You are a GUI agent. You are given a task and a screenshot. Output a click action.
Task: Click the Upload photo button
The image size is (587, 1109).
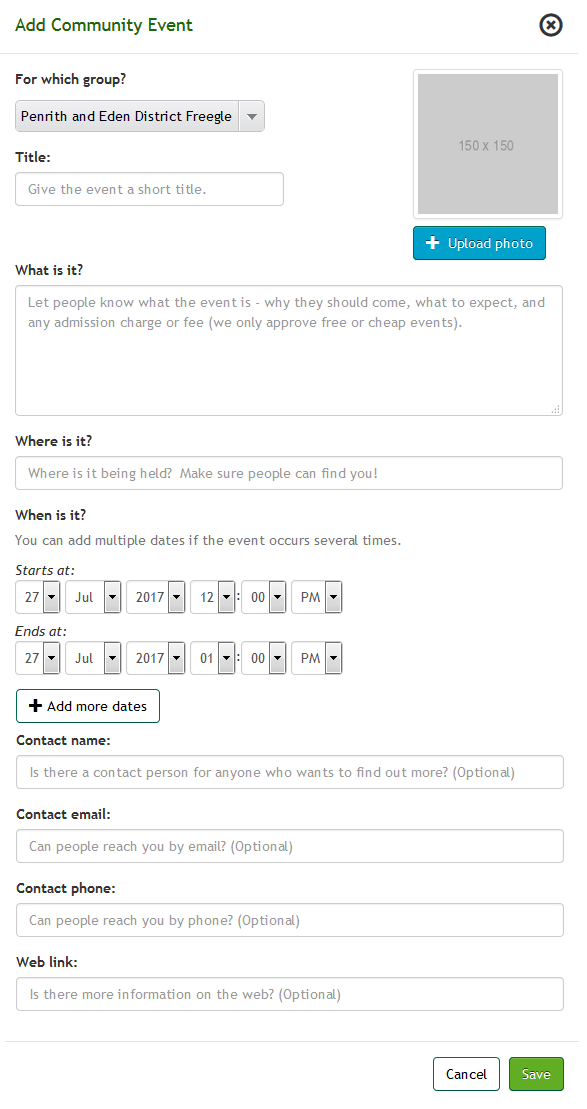point(480,243)
